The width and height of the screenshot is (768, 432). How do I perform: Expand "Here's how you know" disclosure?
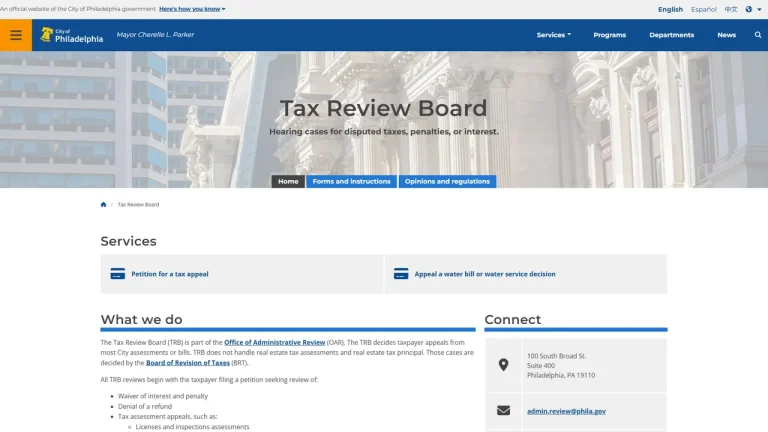[192, 9]
